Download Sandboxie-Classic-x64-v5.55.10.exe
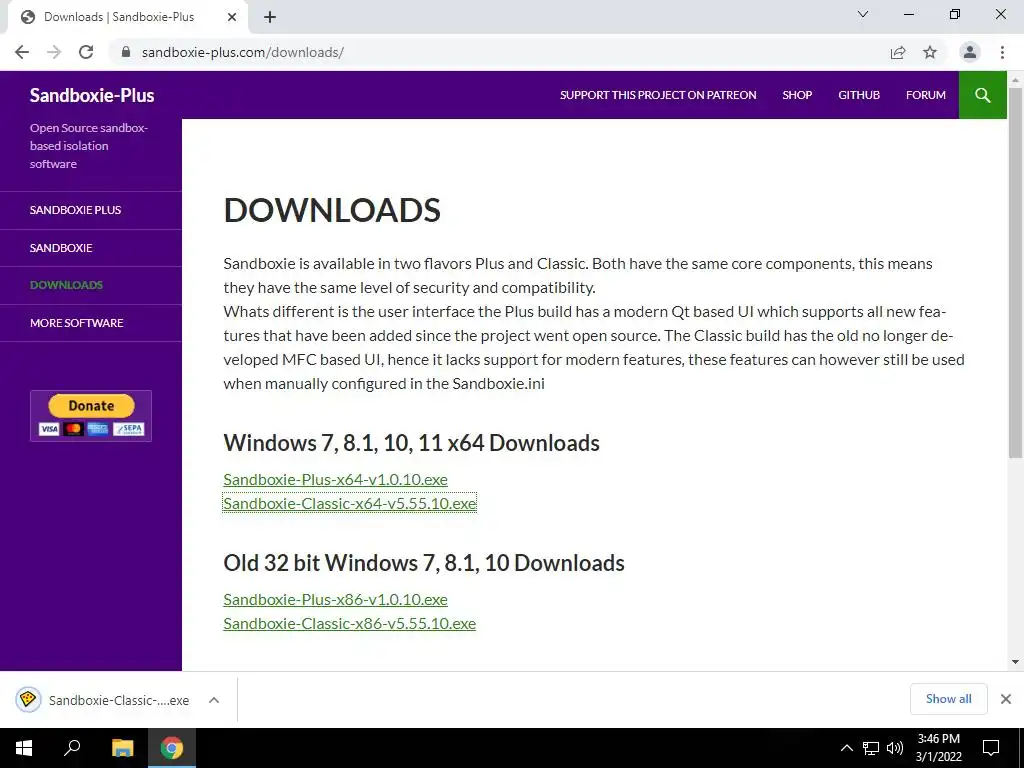The image size is (1024, 768). point(349,504)
